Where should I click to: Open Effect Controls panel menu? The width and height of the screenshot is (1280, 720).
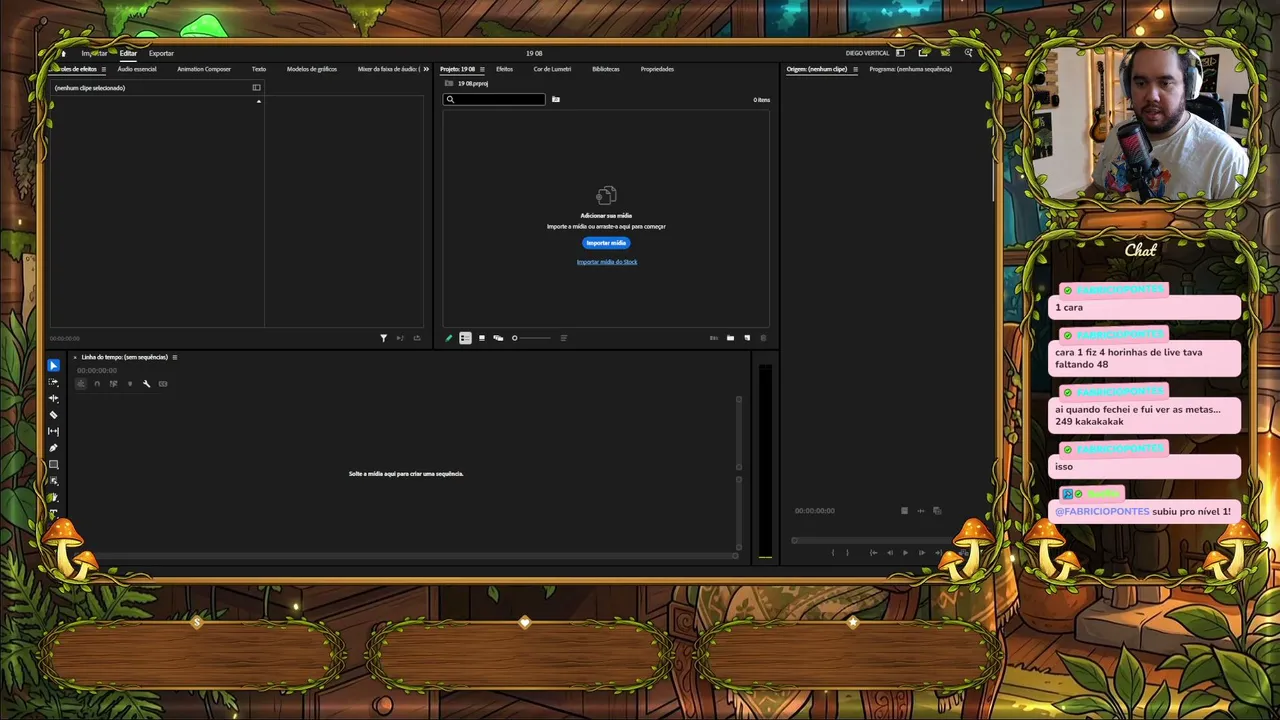(x=103, y=69)
